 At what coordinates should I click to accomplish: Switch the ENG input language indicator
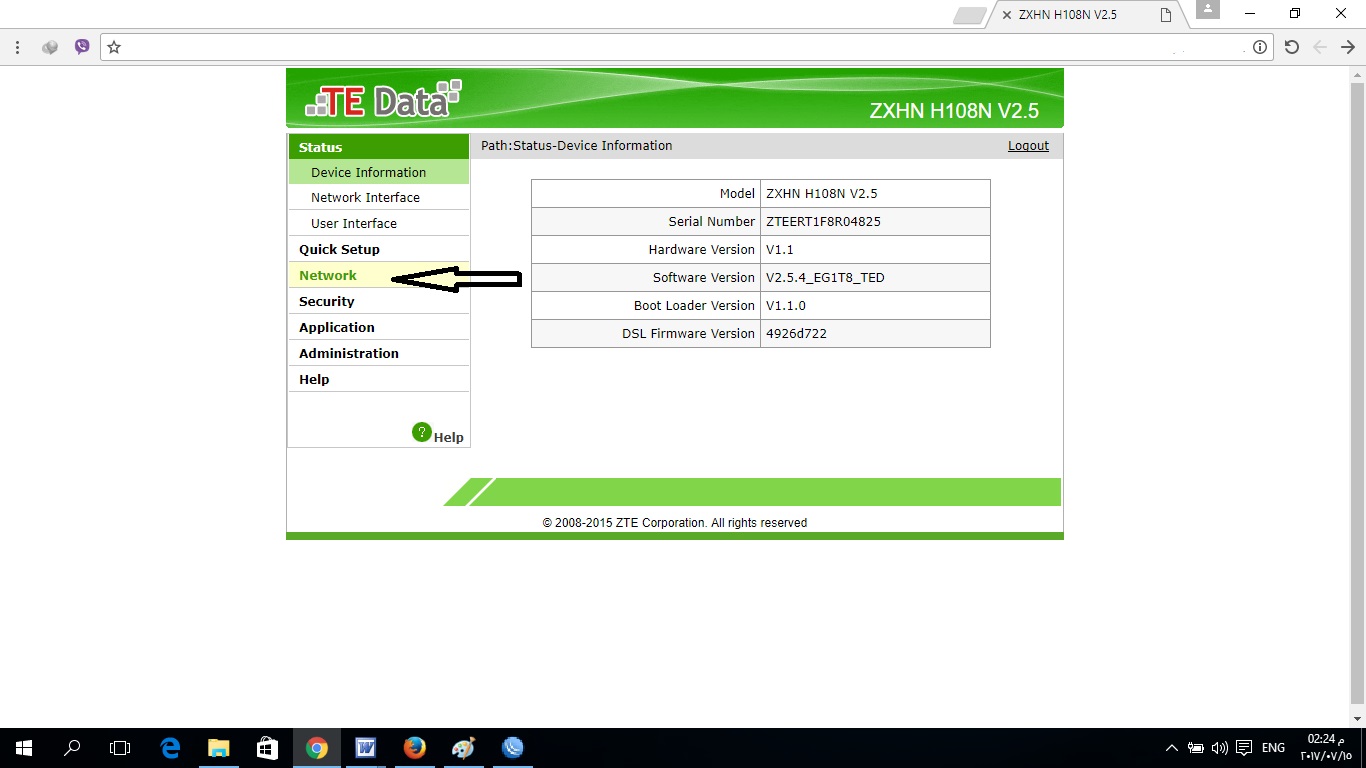[1273, 748]
